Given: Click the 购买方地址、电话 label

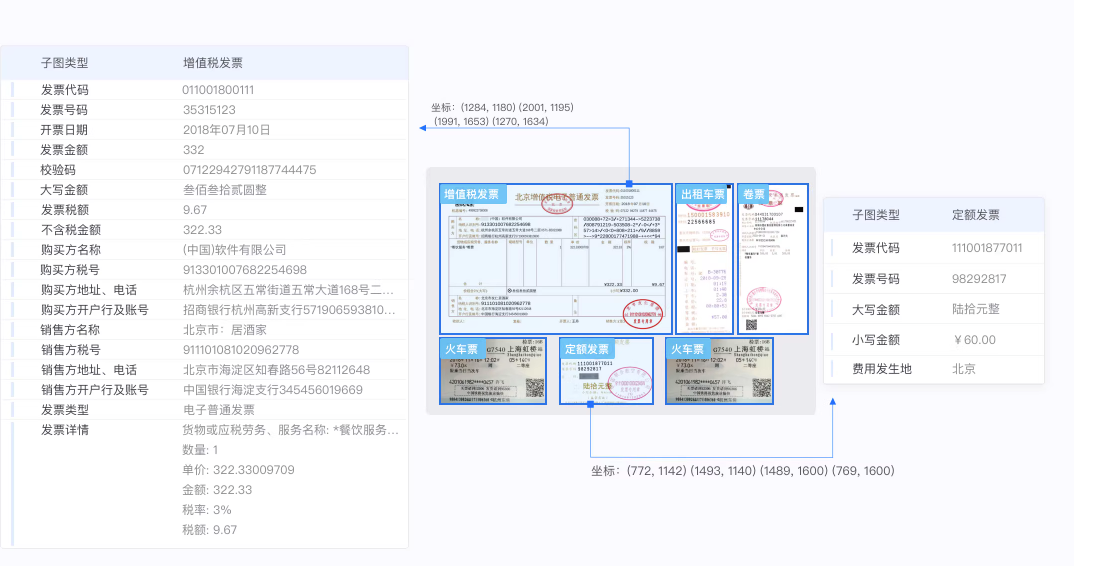Looking at the screenshot, I should coord(89,290).
